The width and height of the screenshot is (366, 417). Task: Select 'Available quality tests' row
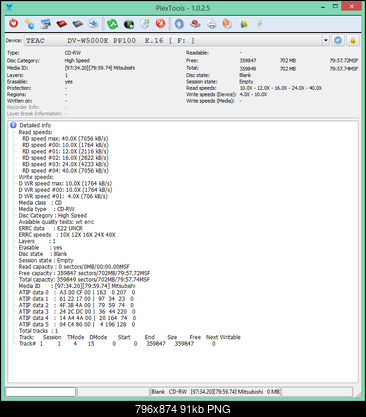pos(56,222)
